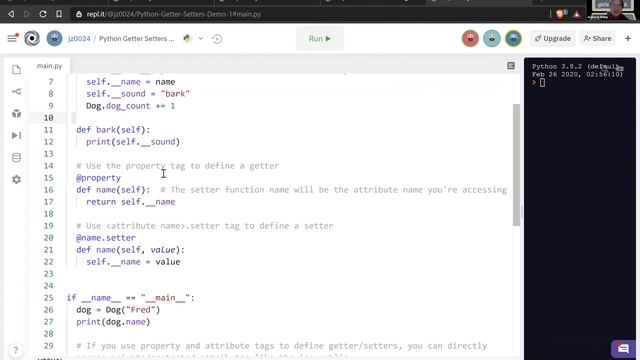Click the light blue collaborator avatar
The height and width of the screenshot is (360, 640).
492,38
